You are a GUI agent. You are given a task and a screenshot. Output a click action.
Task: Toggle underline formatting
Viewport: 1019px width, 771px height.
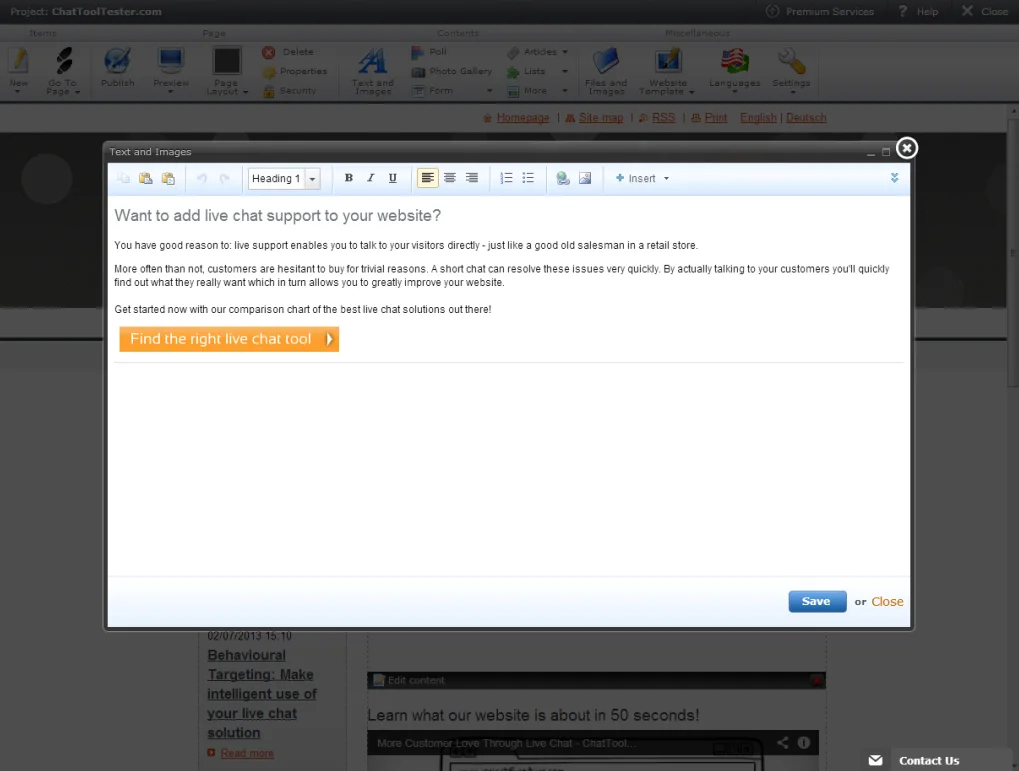[393, 177]
